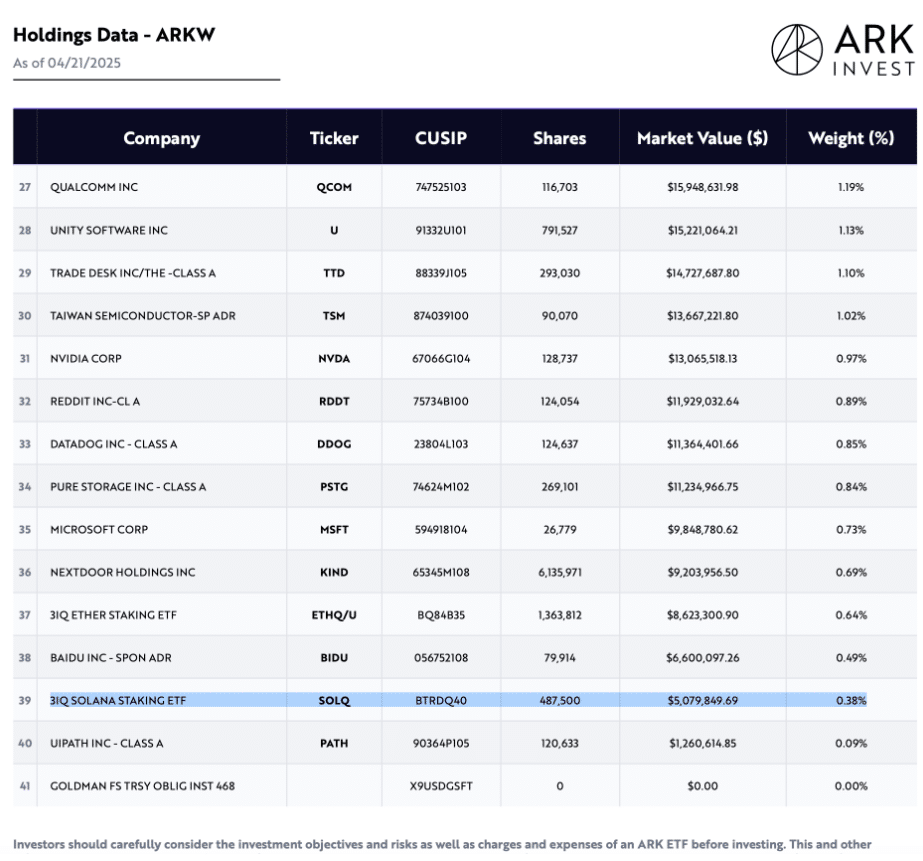Click the CUSIP column header

(x=441, y=138)
